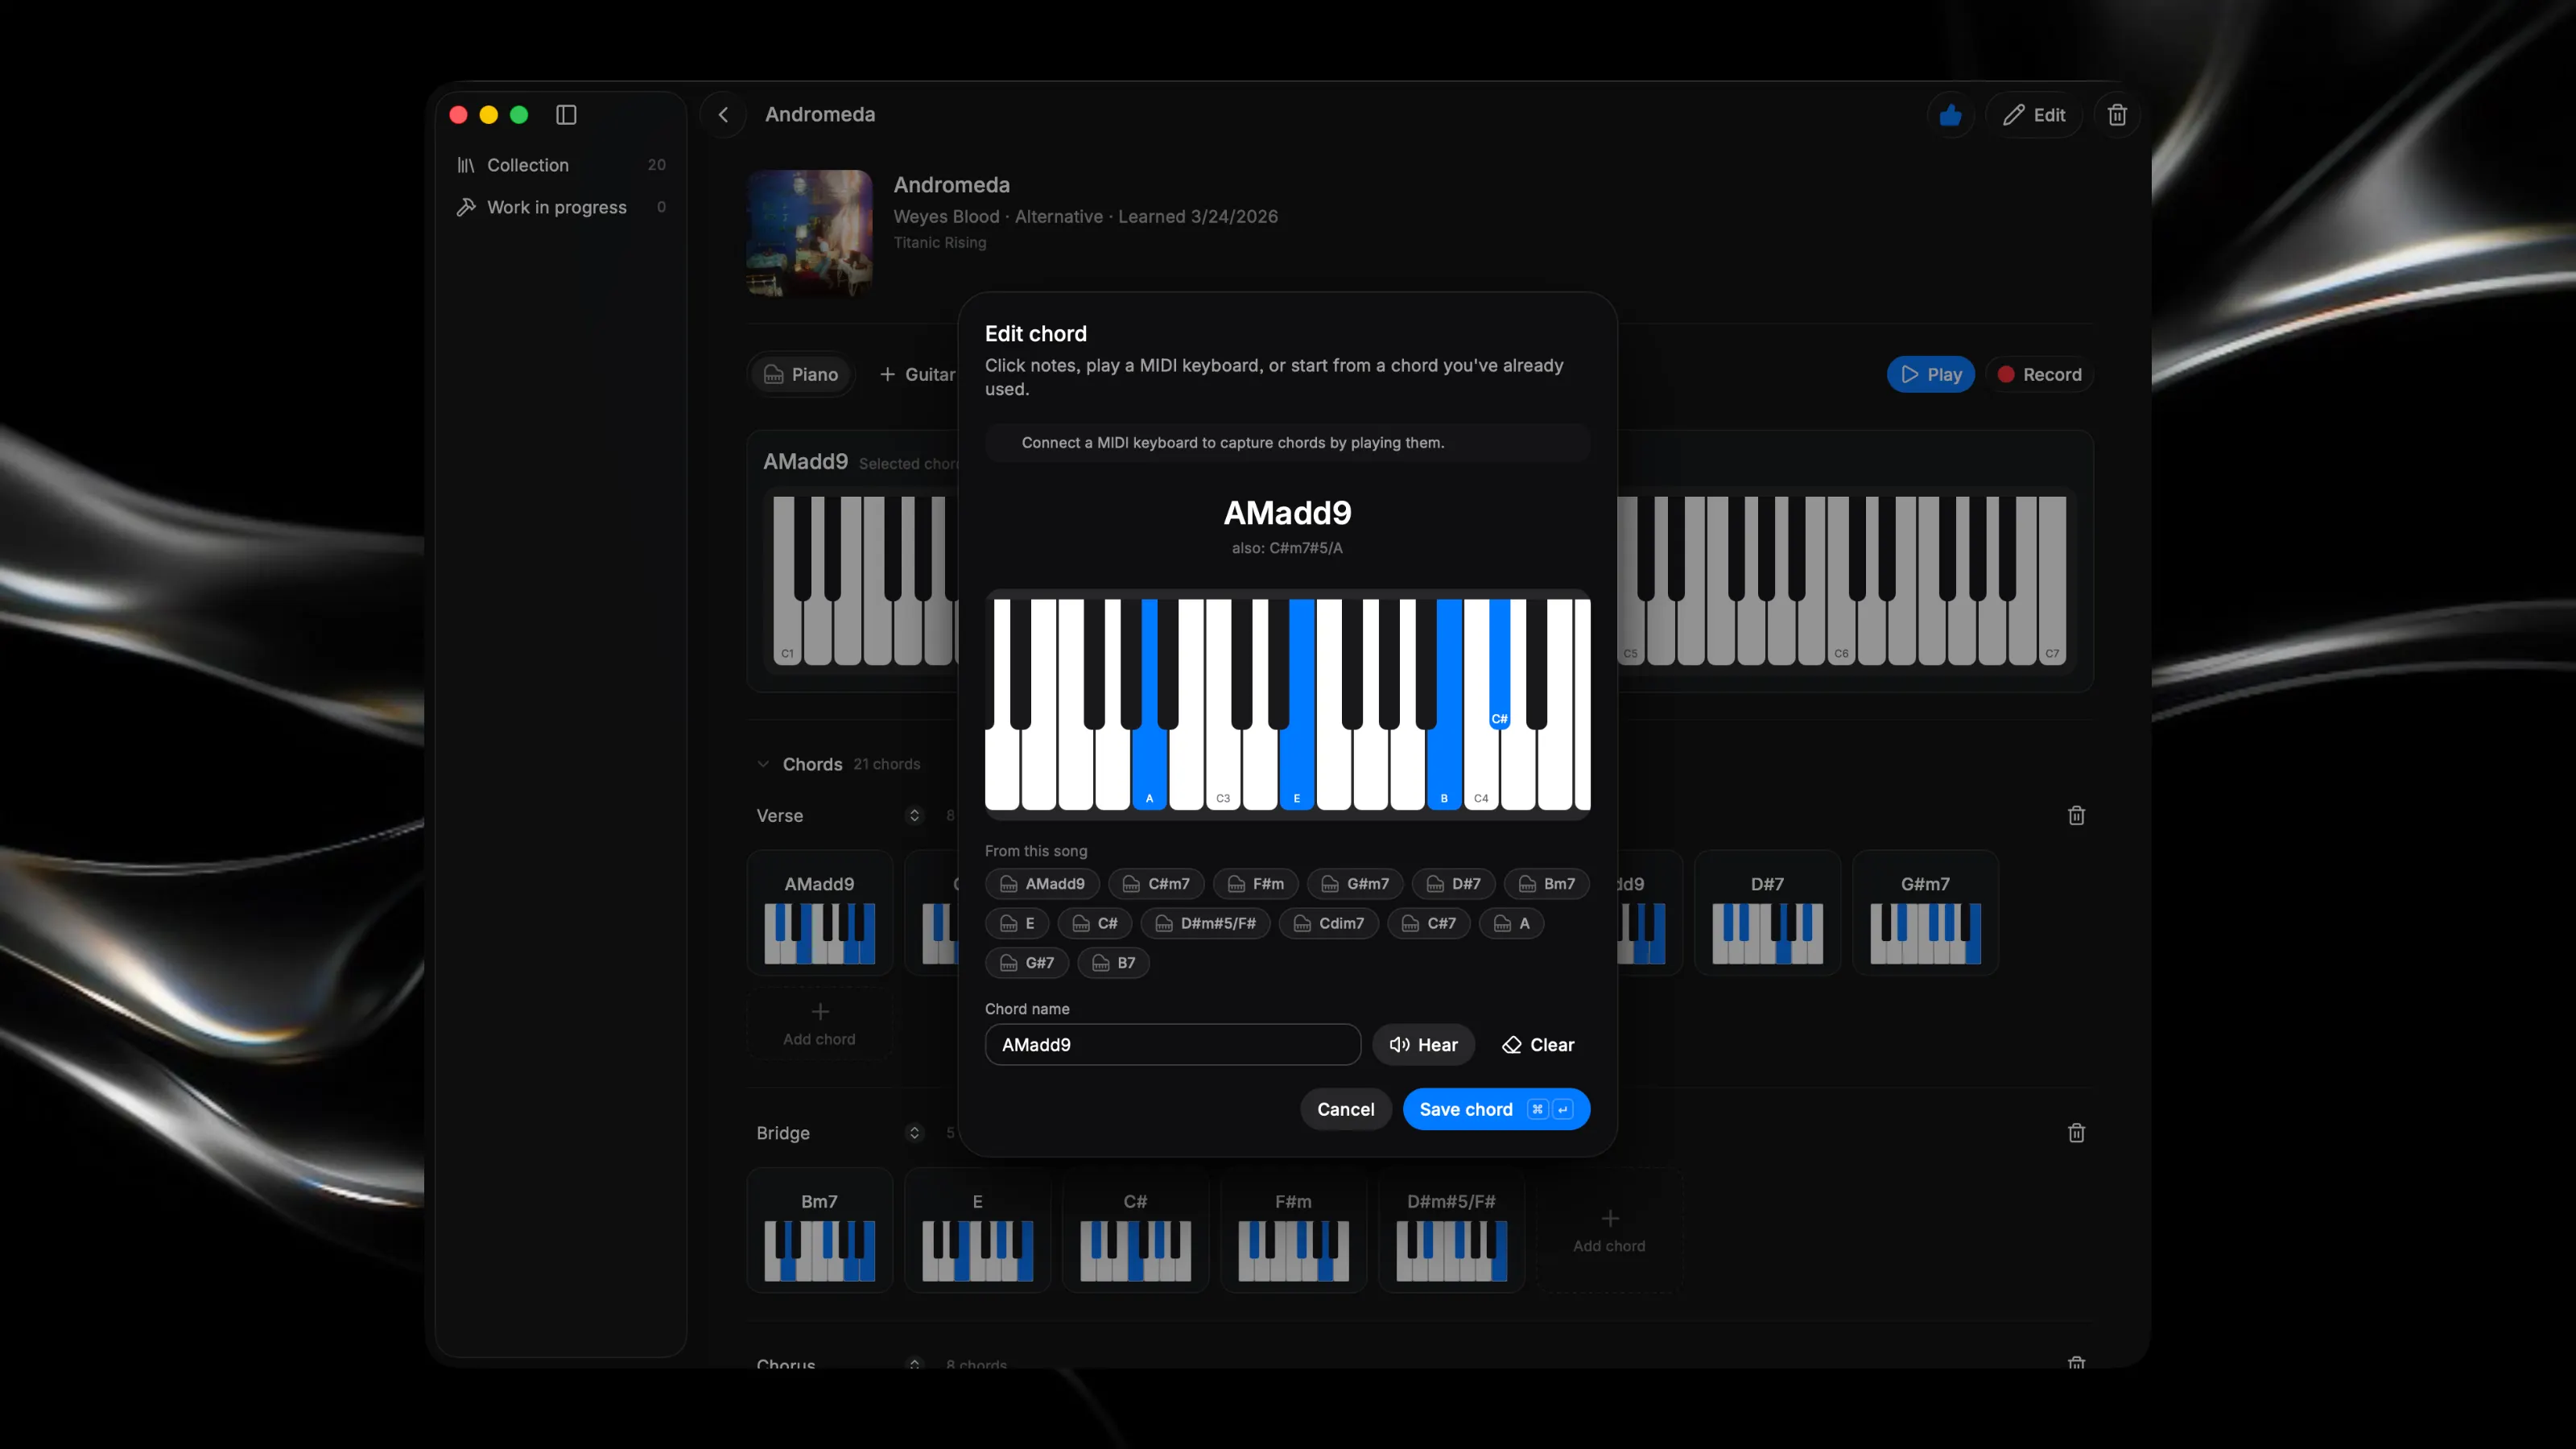Image resolution: width=2576 pixels, height=1449 pixels.
Task: Select the G#m7 chord card in Verse
Action: click(x=1925, y=913)
